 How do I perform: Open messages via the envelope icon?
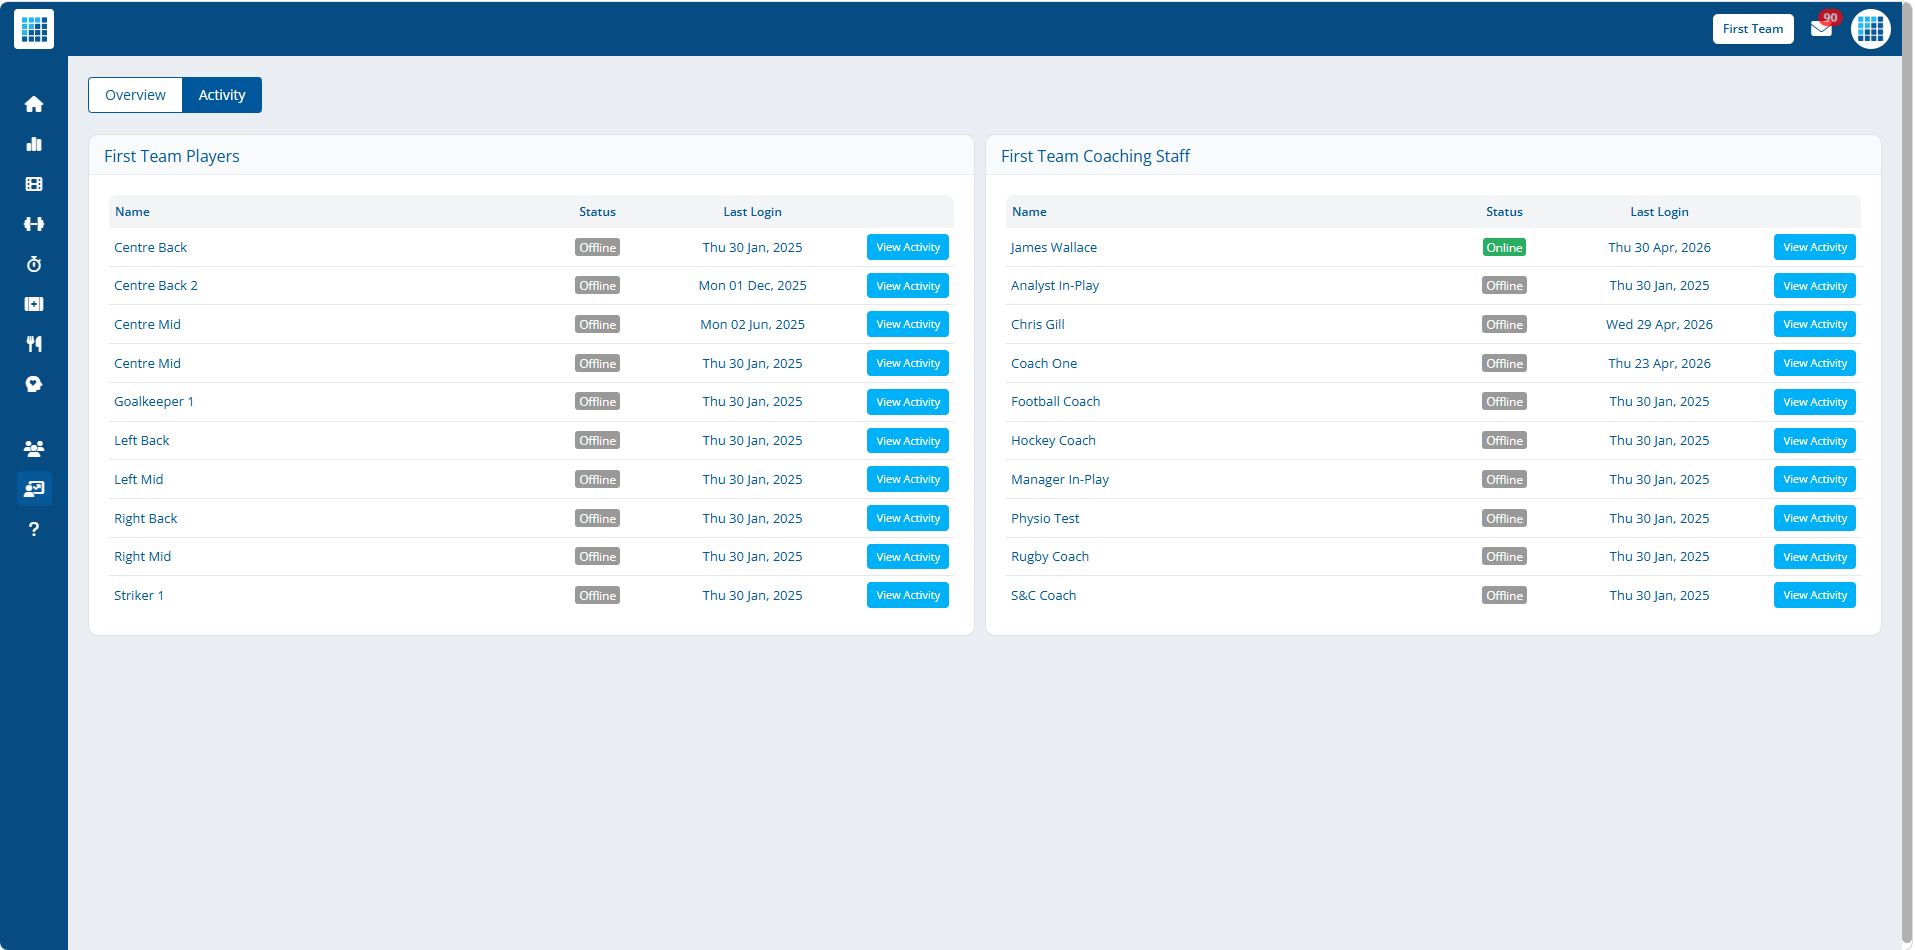(1822, 29)
